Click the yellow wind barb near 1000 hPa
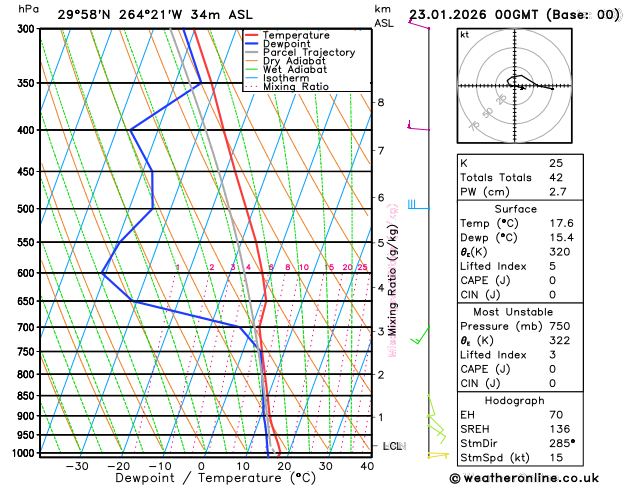629x486 pixels. pos(438,455)
